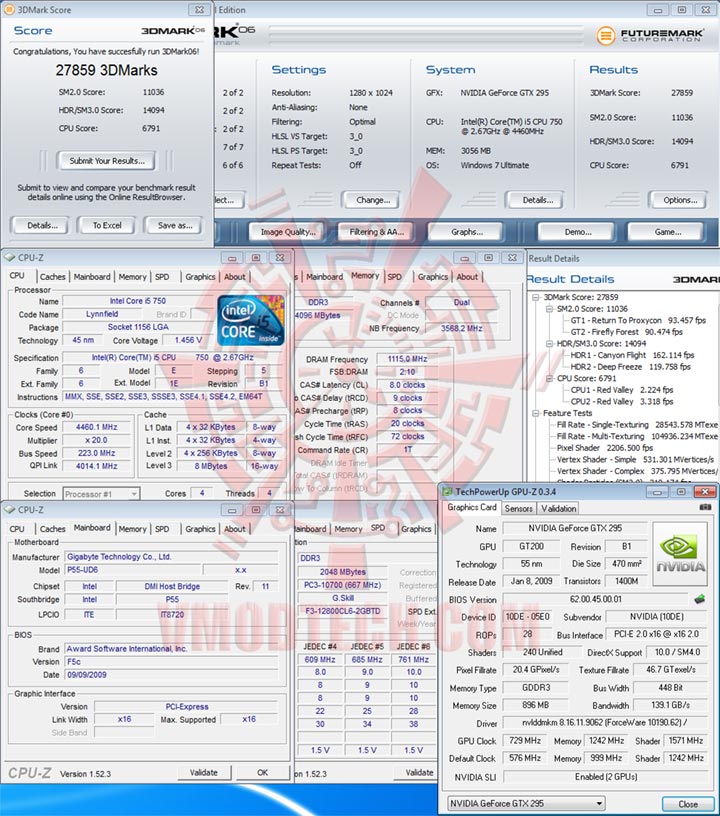Click Options... under Results section
Viewport: 720px width, 816px height.
point(680,200)
